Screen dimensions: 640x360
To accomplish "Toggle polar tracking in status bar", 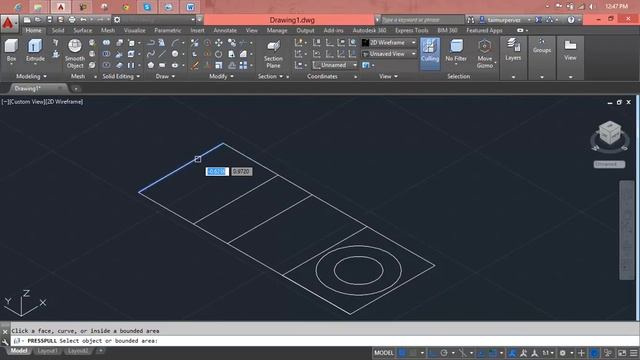I will 444,353.
